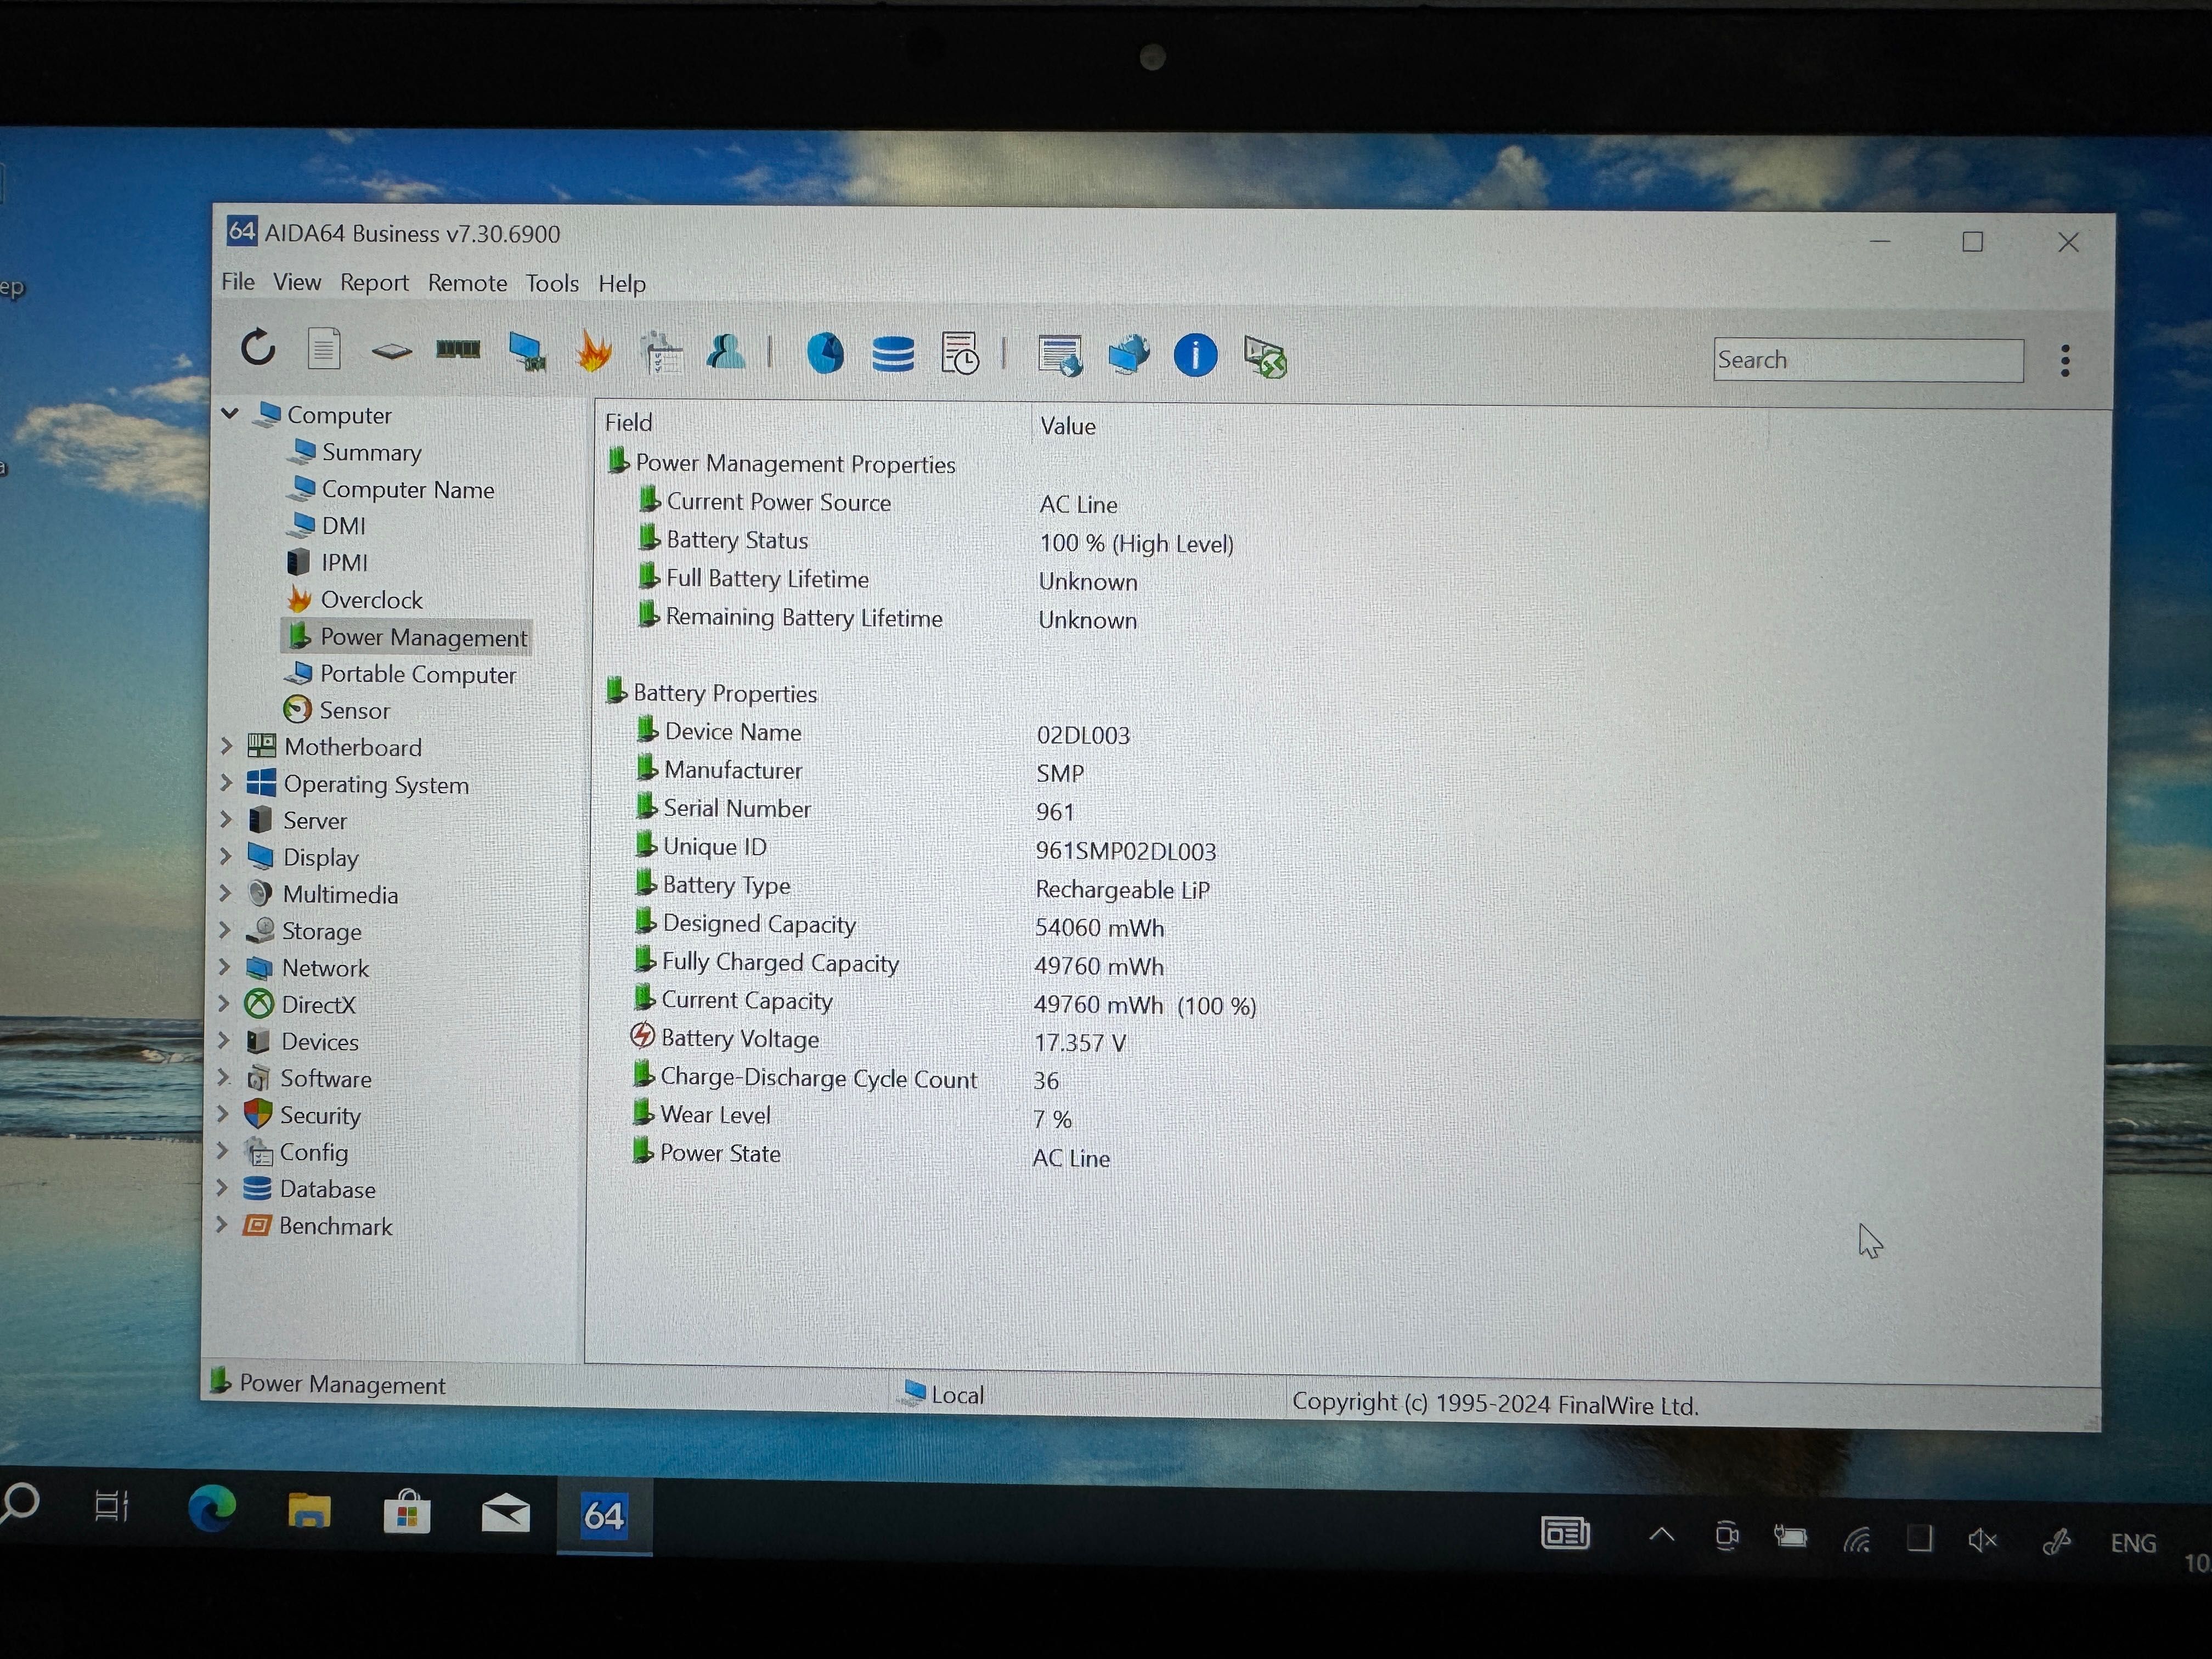Click the Field column header
The width and height of the screenshot is (2212, 1659).
pyautogui.click(x=628, y=422)
